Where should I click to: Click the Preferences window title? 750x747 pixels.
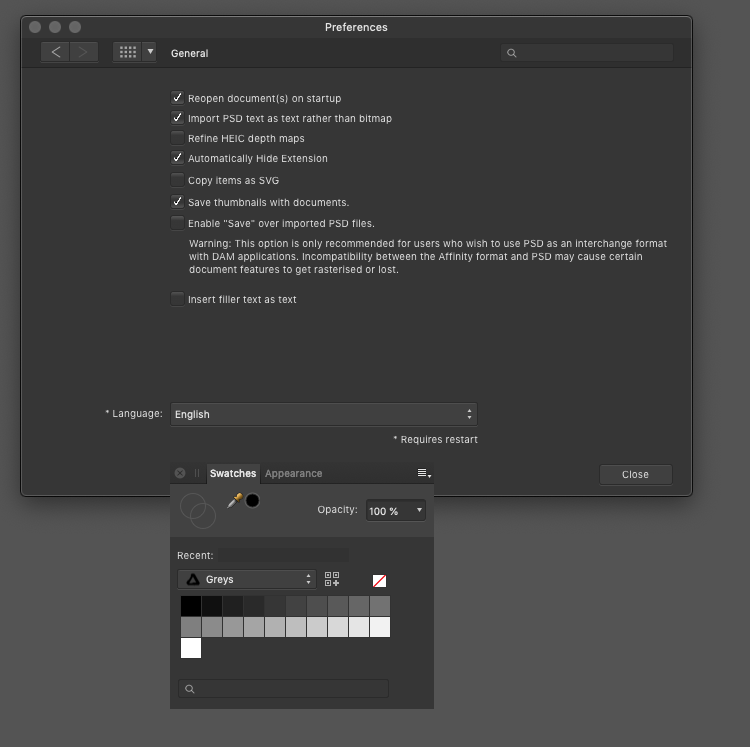[356, 27]
